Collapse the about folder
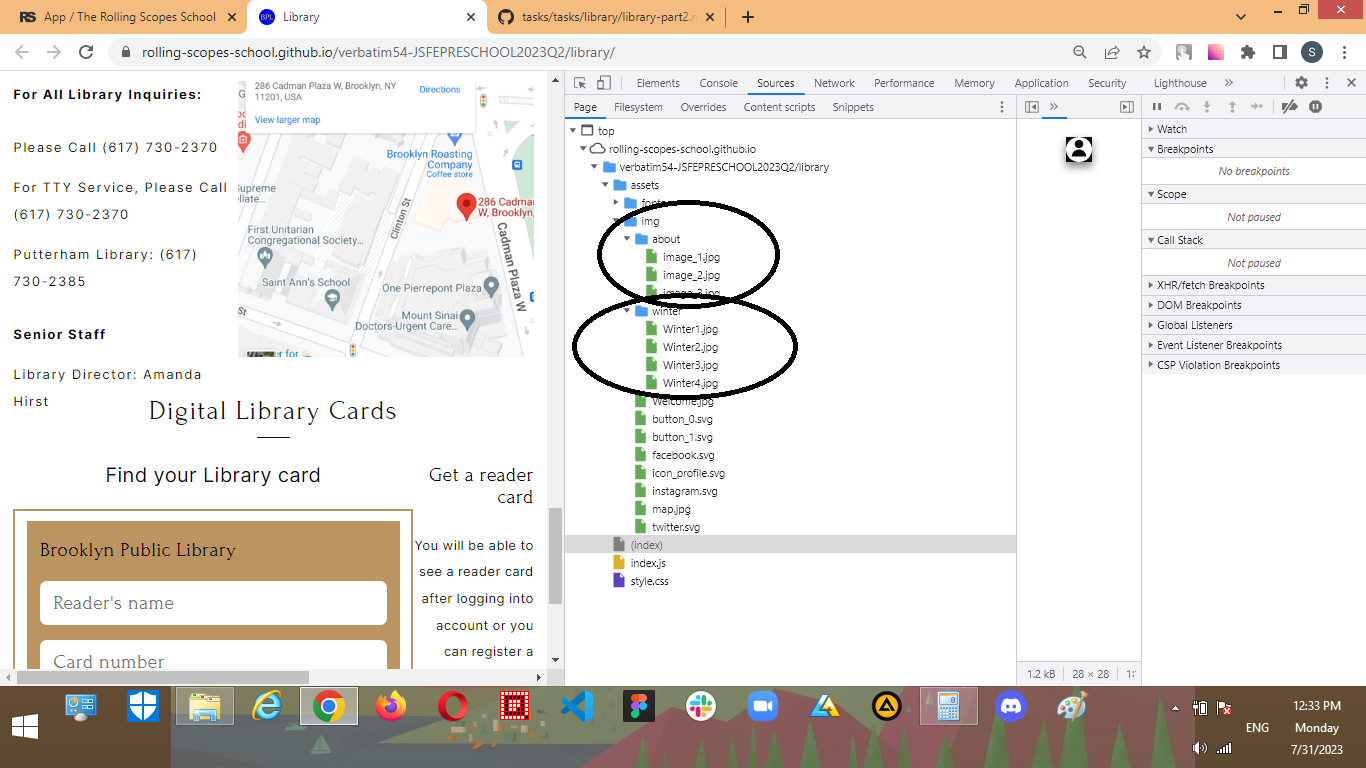Viewport: 1366px width, 768px height. tap(628, 239)
